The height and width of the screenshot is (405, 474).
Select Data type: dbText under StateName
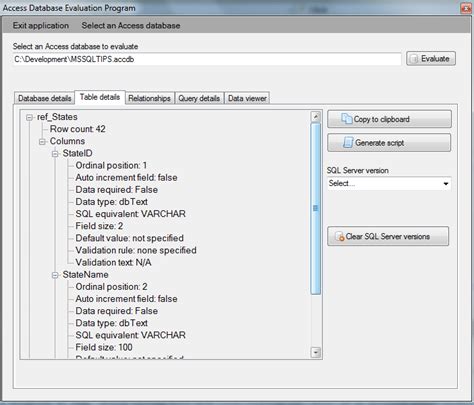(x=111, y=323)
